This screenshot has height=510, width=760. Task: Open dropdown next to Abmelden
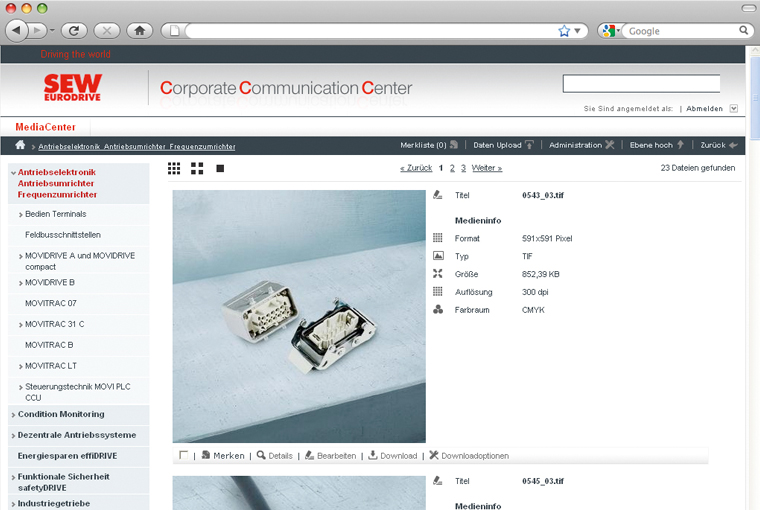(733, 108)
